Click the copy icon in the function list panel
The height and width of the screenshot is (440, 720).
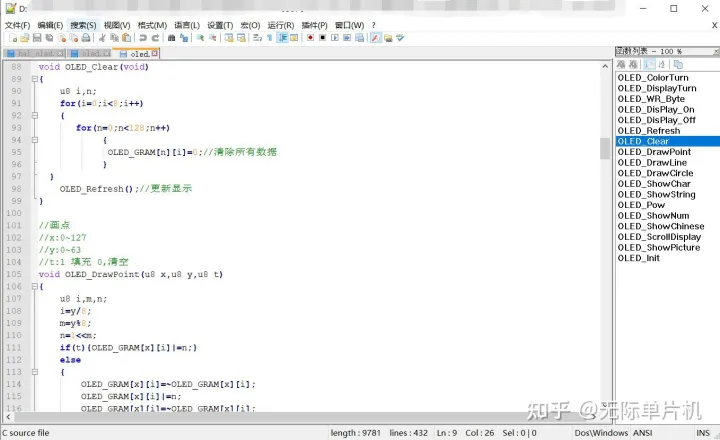[x=678, y=64]
